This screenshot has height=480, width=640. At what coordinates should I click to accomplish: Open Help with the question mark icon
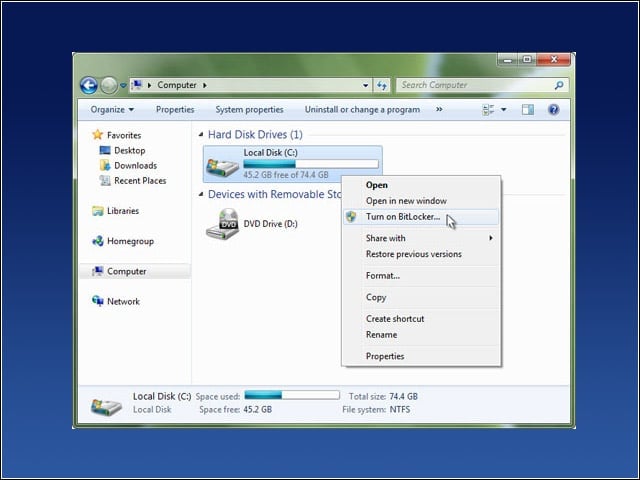[x=553, y=109]
